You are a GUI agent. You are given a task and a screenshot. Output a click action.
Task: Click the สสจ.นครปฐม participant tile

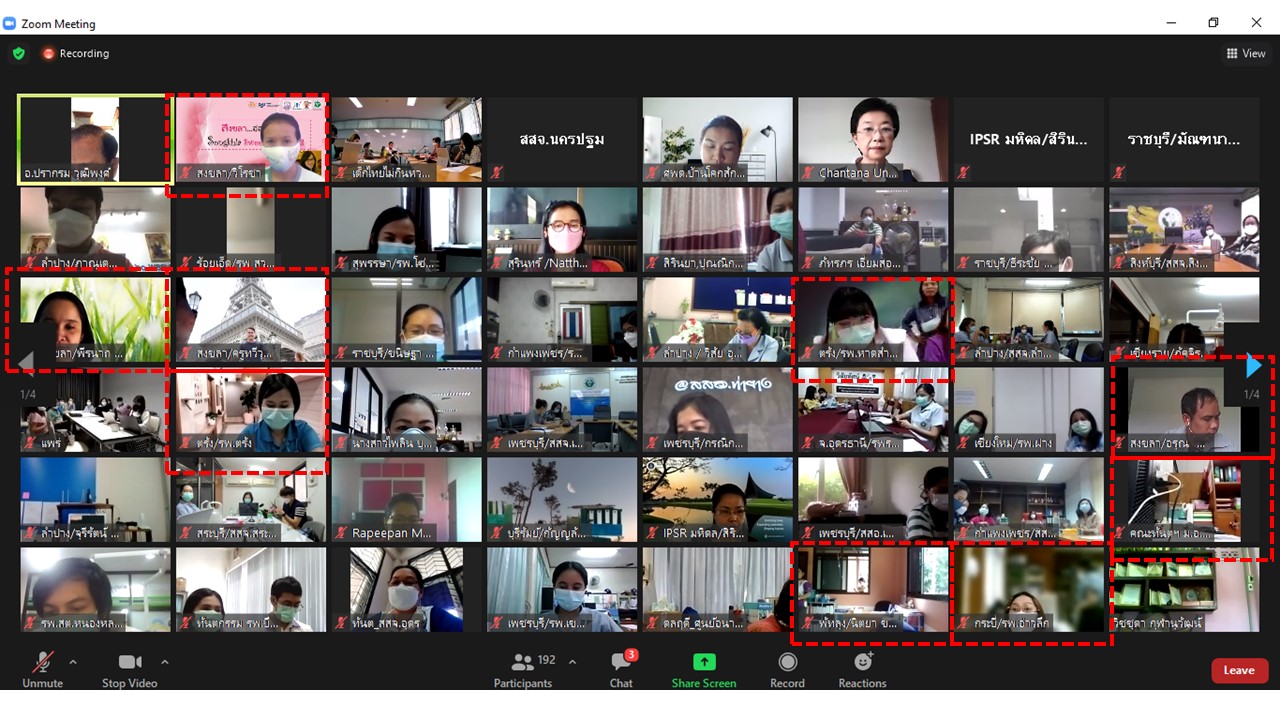tap(562, 139)
